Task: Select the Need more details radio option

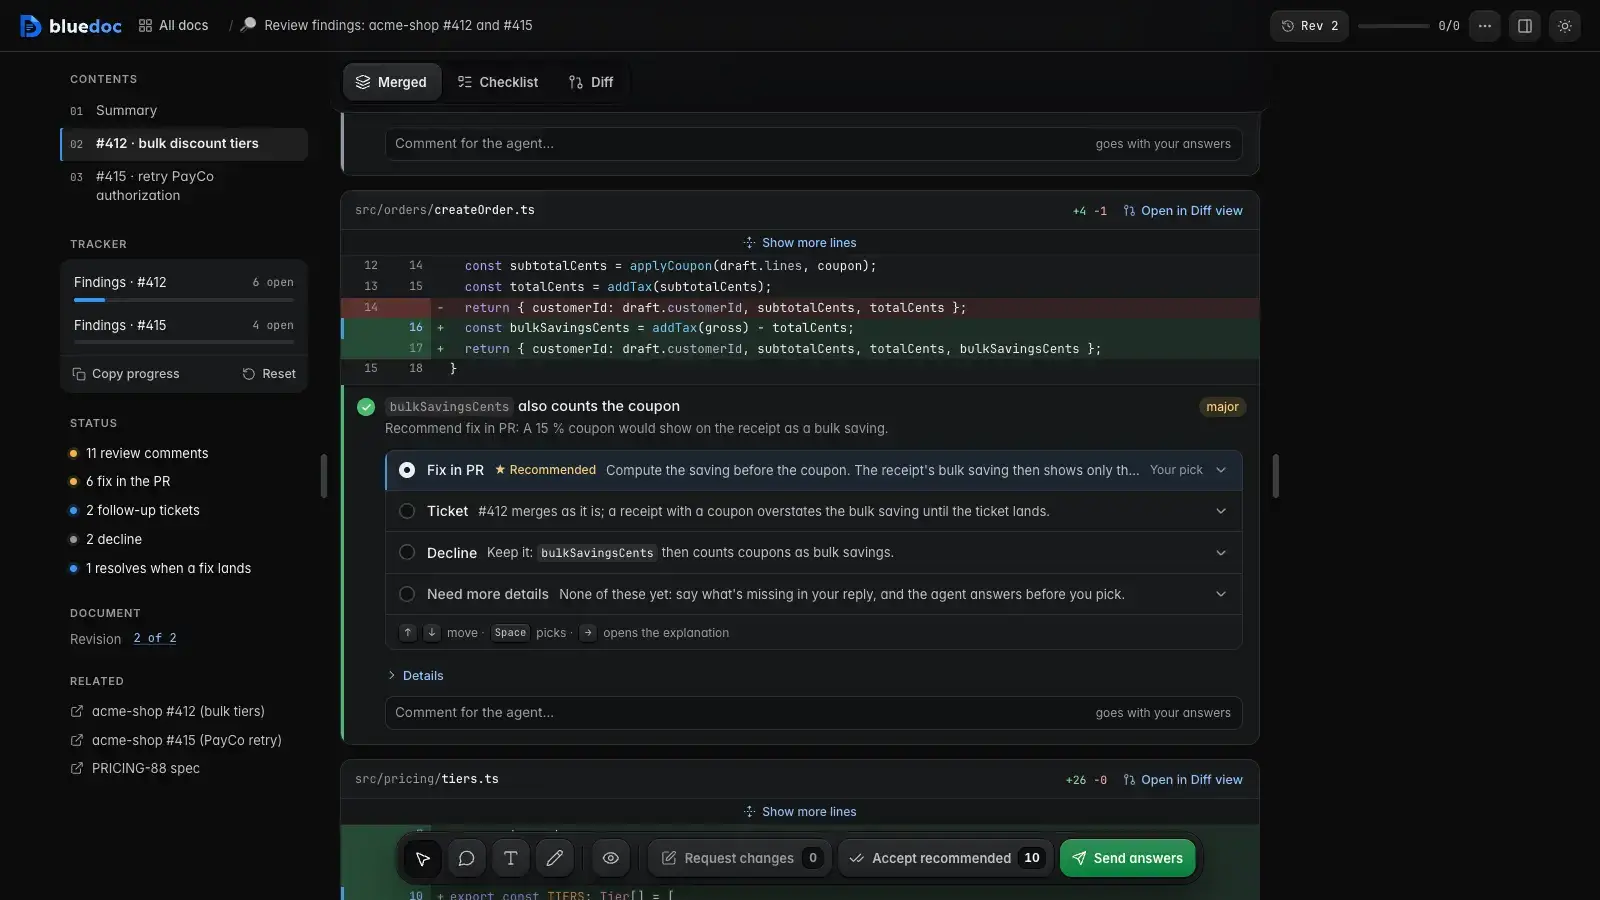Action: coord(407,594)
